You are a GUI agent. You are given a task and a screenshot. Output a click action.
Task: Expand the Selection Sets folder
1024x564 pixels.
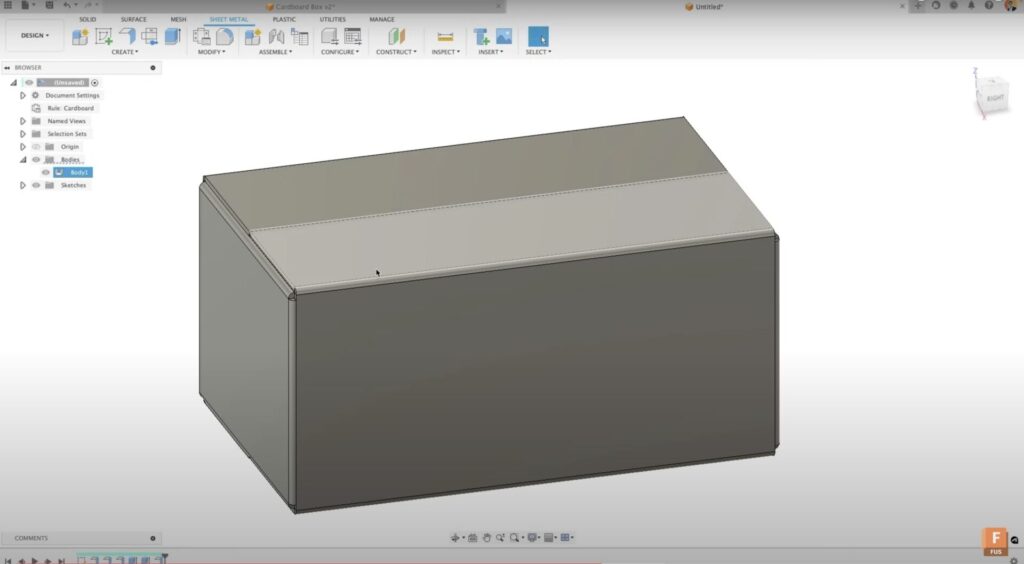tap(23, 134)
